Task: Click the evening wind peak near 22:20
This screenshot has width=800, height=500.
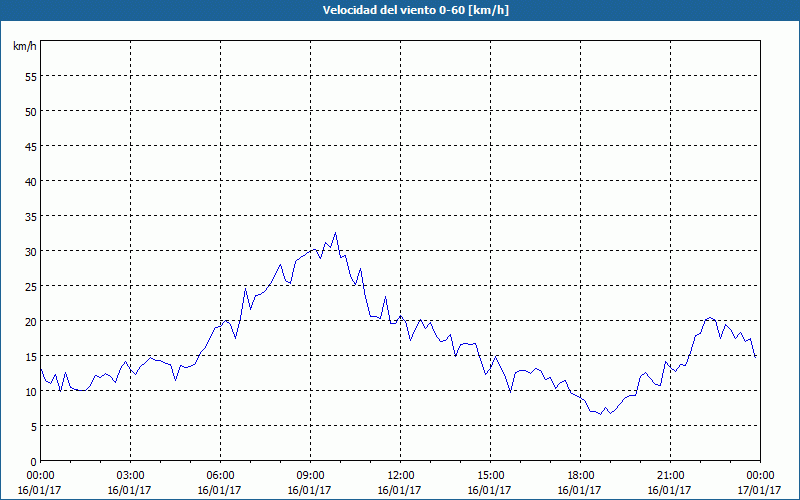Action: pyautogui.click(x=710, y=317)
